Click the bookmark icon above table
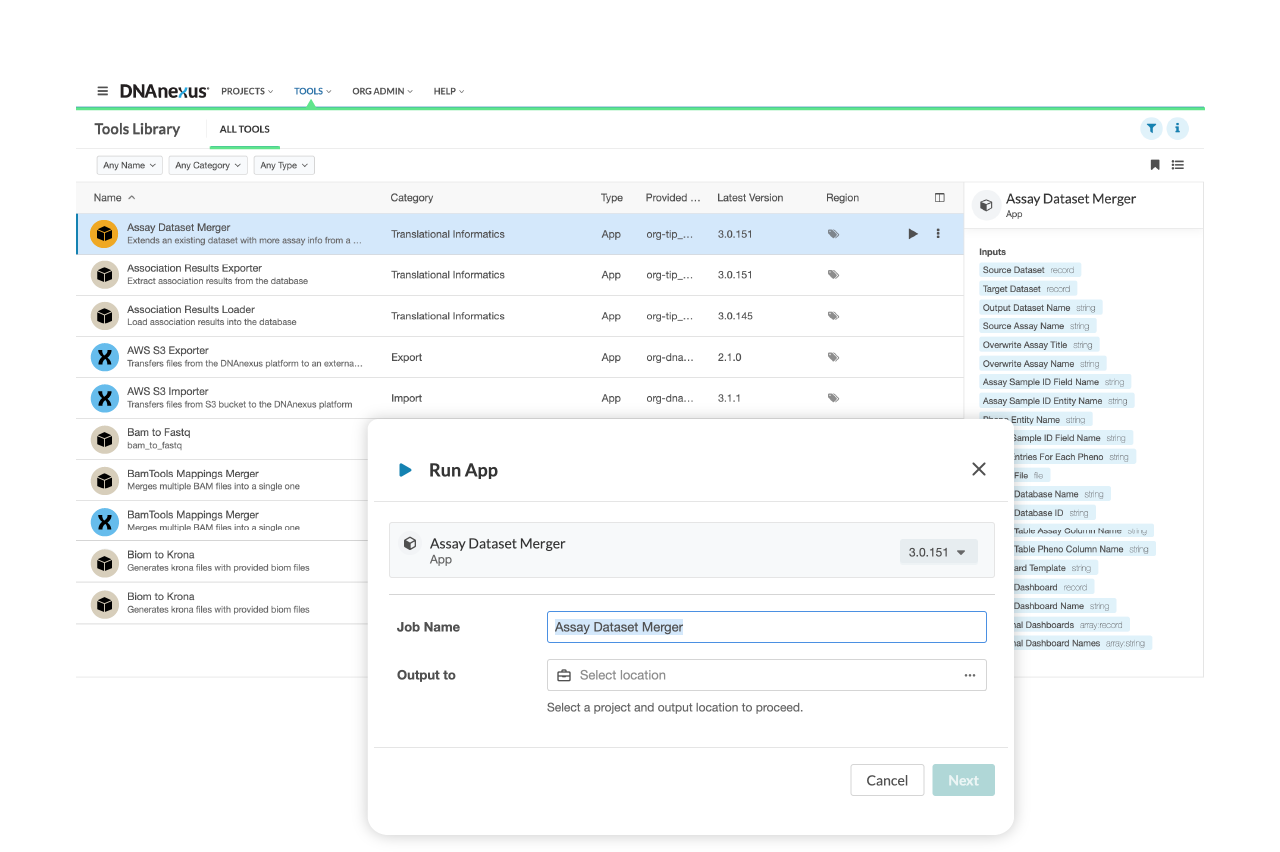Screen dimensions: 1280x852 click(x=1155, y=165)
